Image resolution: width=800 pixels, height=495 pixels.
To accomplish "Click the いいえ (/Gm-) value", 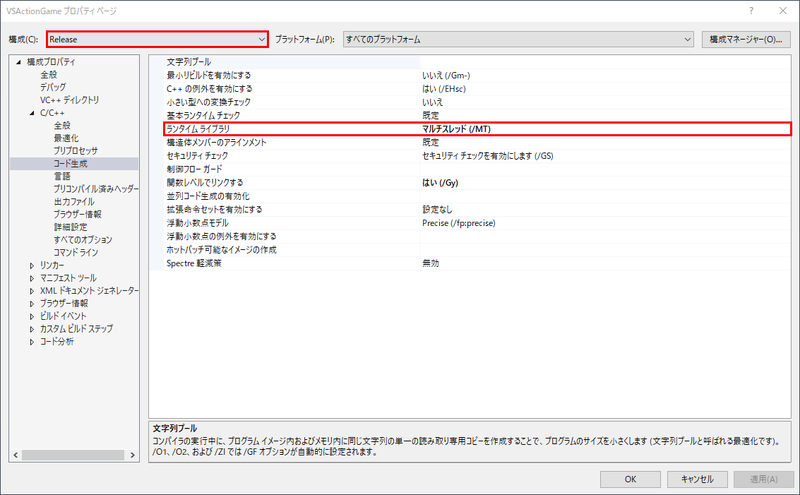I will point(446,76).
